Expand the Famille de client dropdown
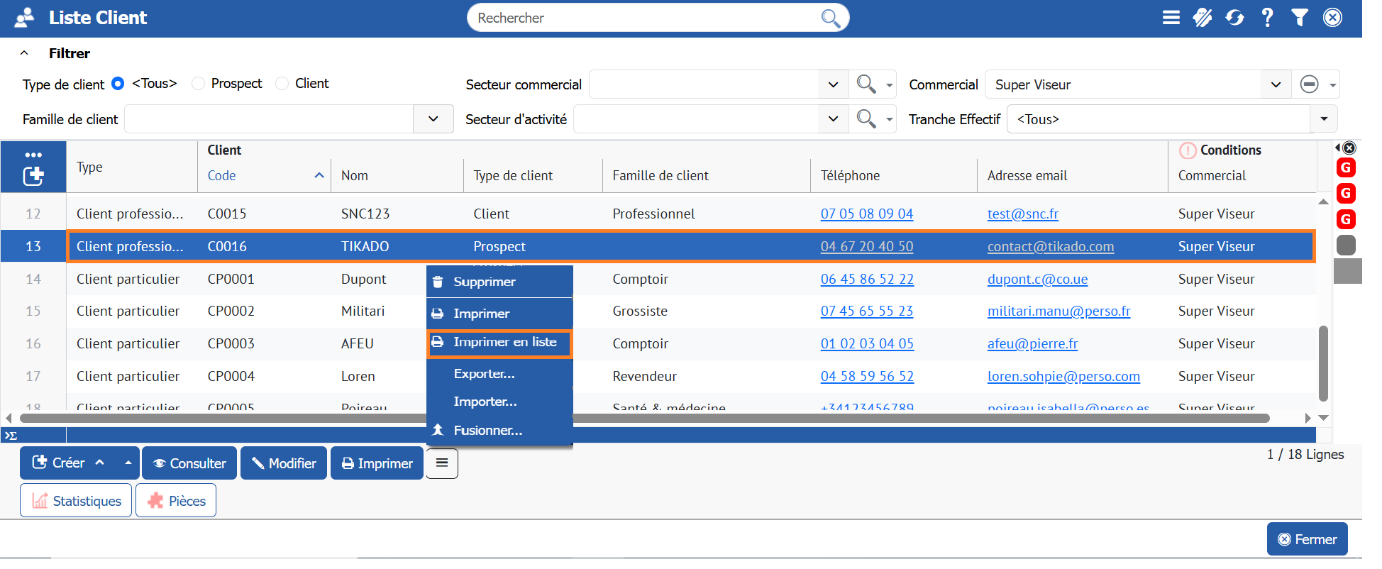Image resolution: width=1382 pixels, height=569 pixels. (x=433, y=119)
